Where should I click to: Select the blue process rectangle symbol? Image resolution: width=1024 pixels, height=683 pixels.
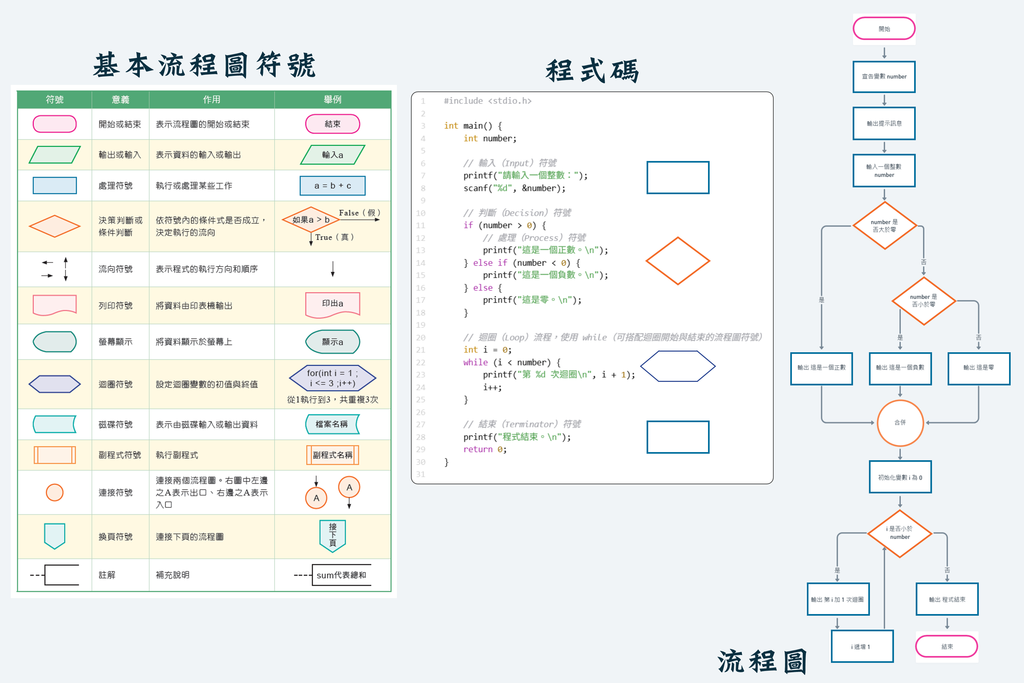click(54, 186)
